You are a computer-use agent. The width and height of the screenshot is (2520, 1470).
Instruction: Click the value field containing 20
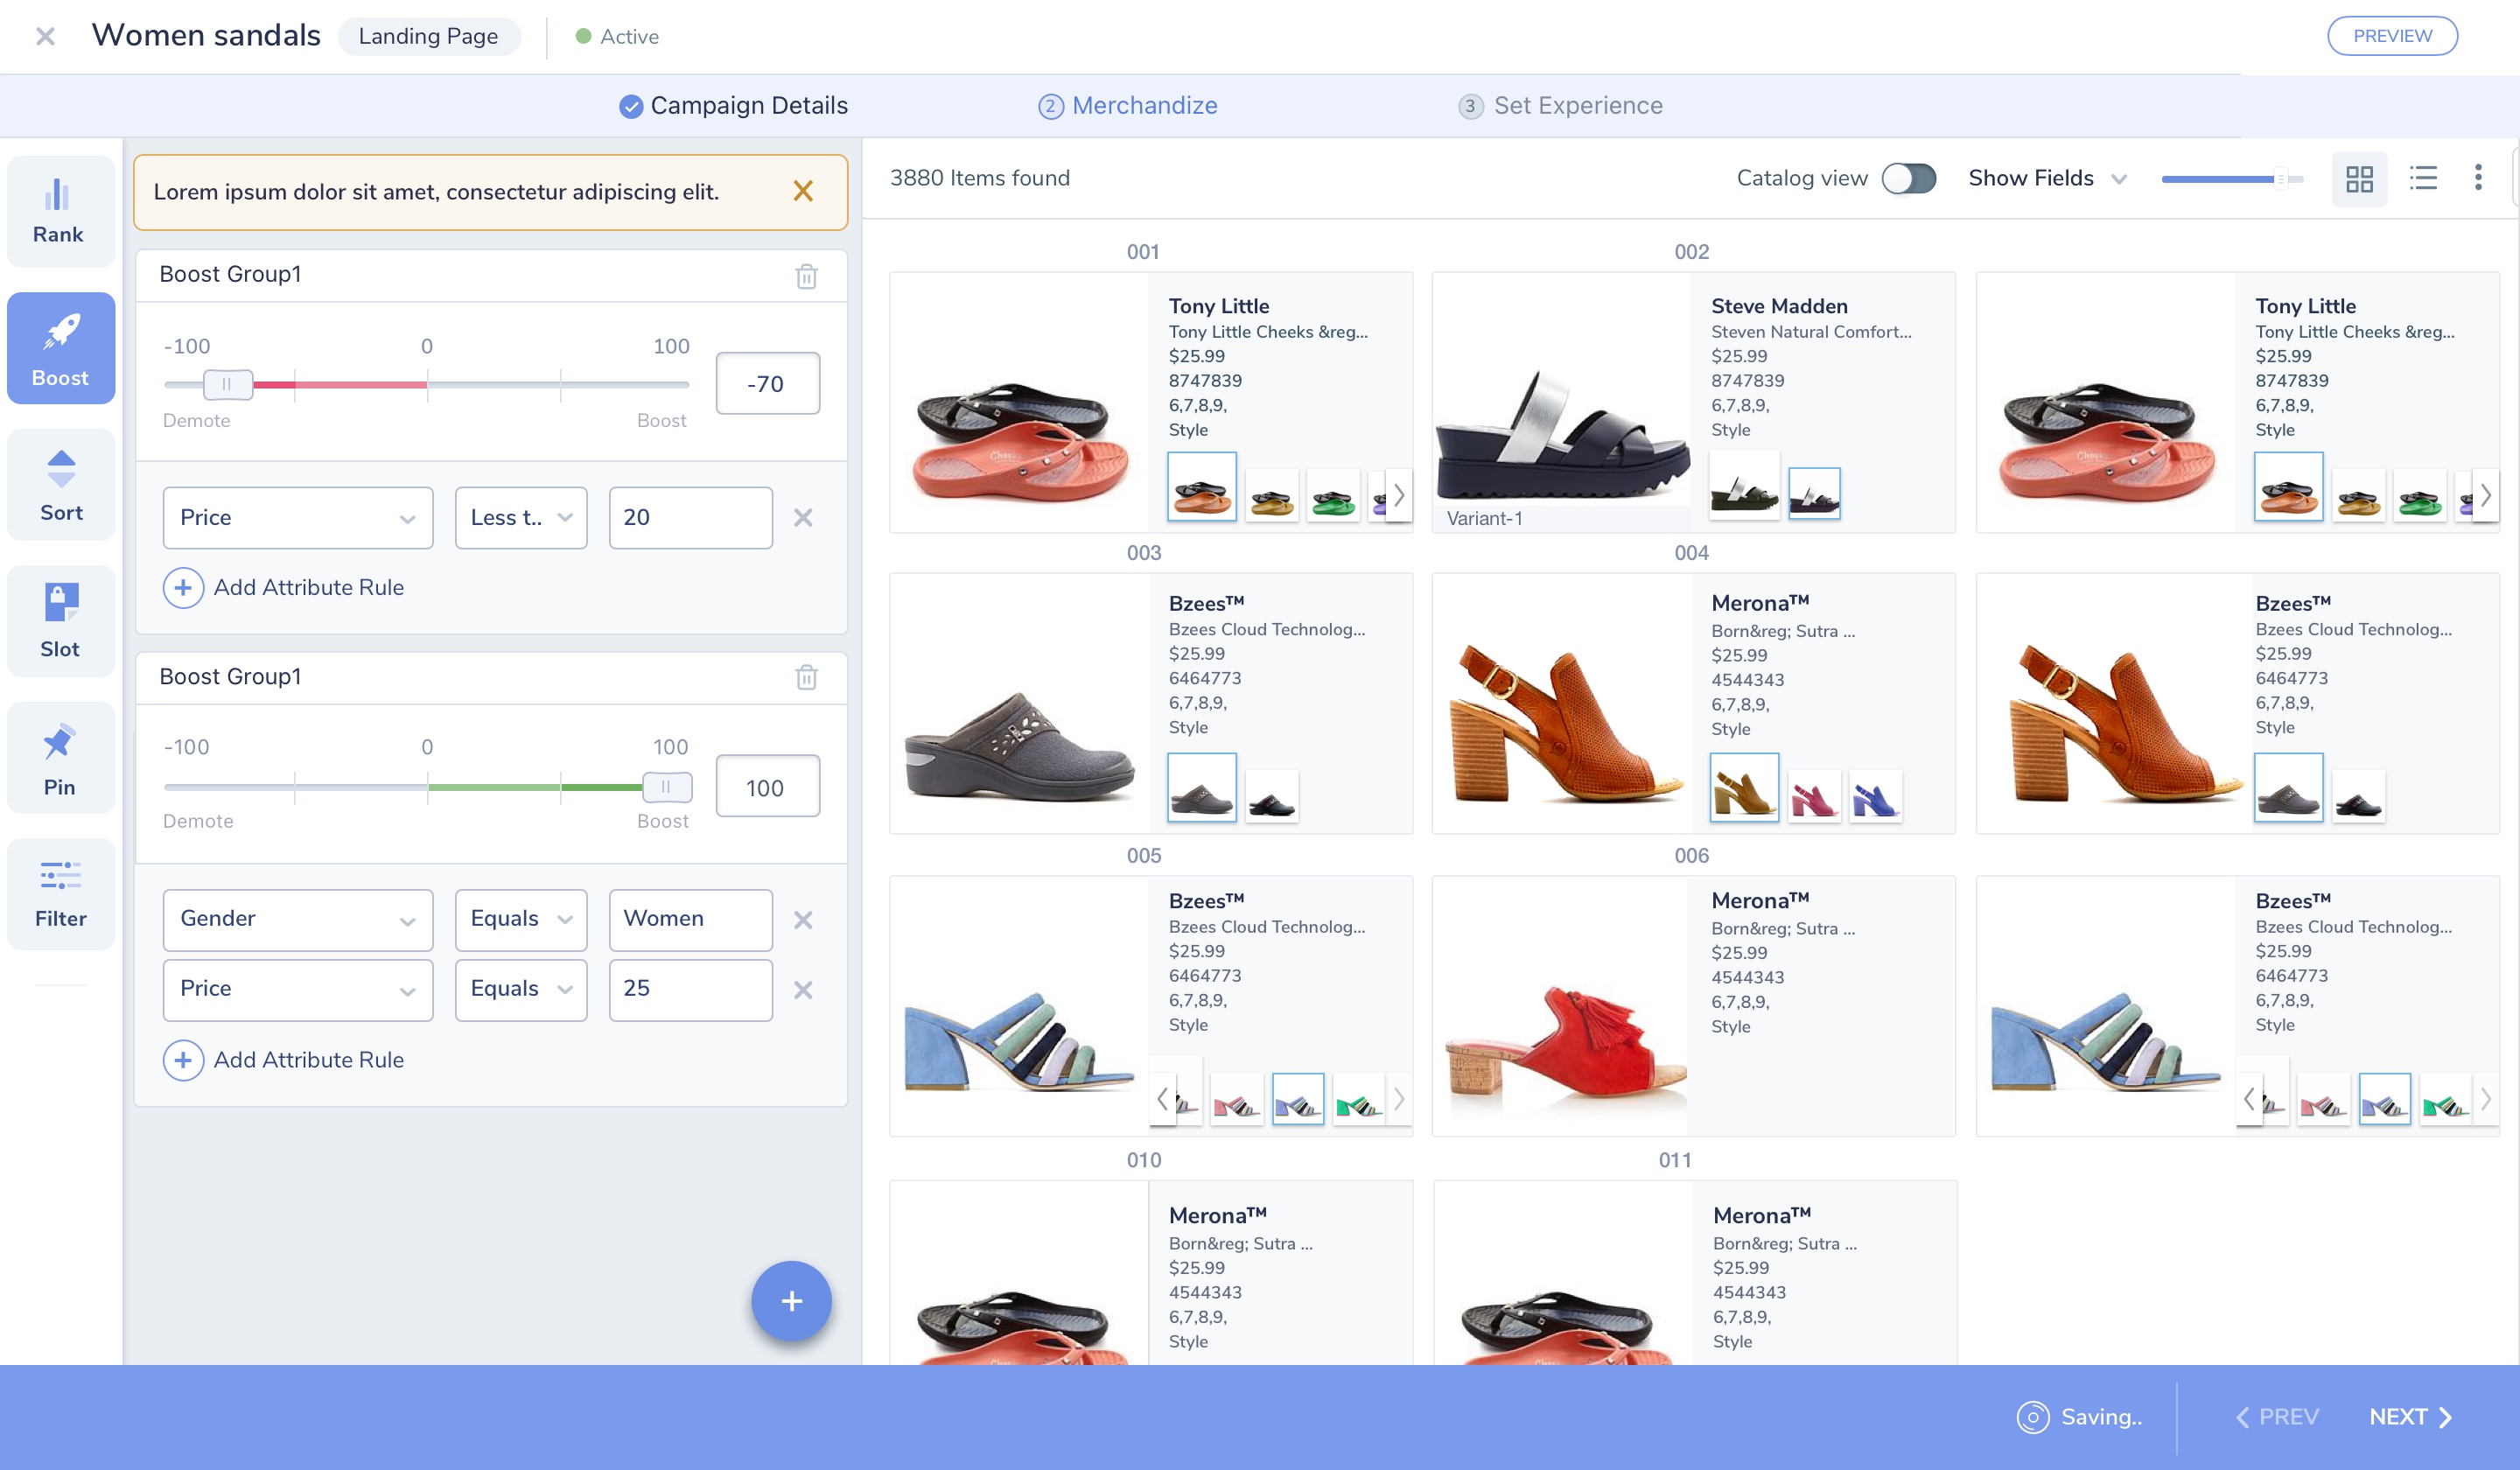(x=691, y=518)
